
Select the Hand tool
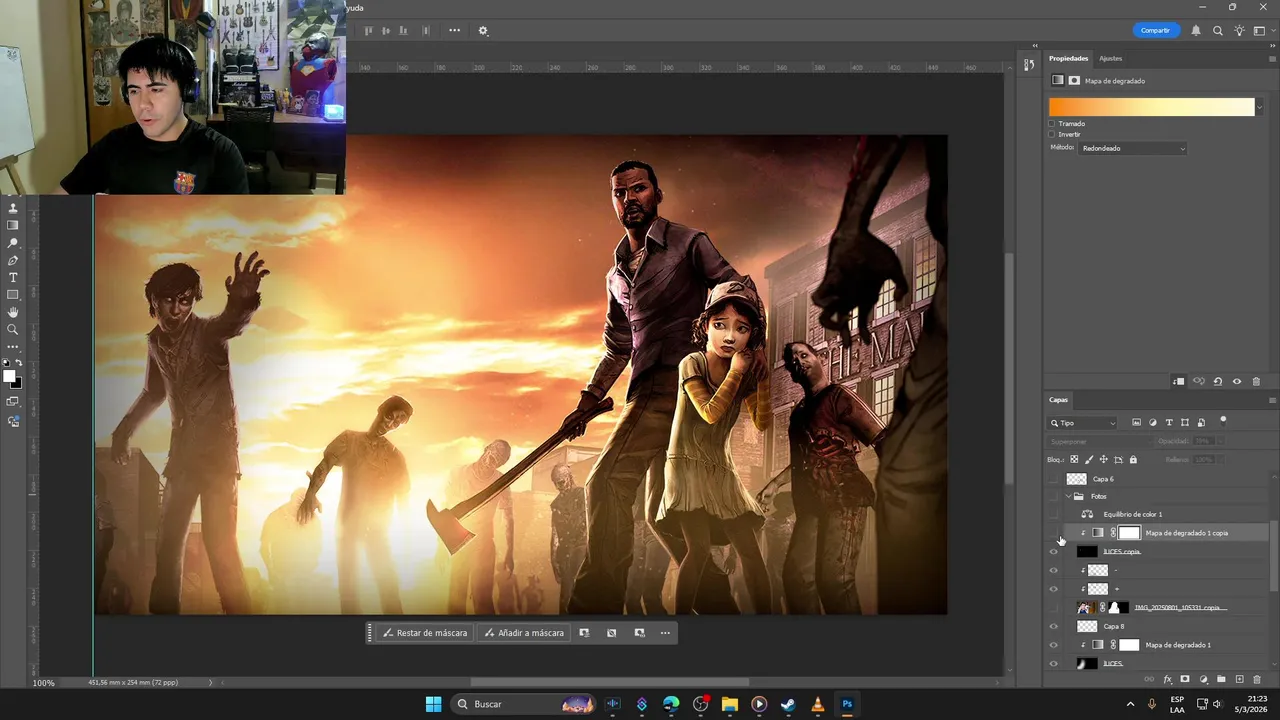[x=13, y=312]
